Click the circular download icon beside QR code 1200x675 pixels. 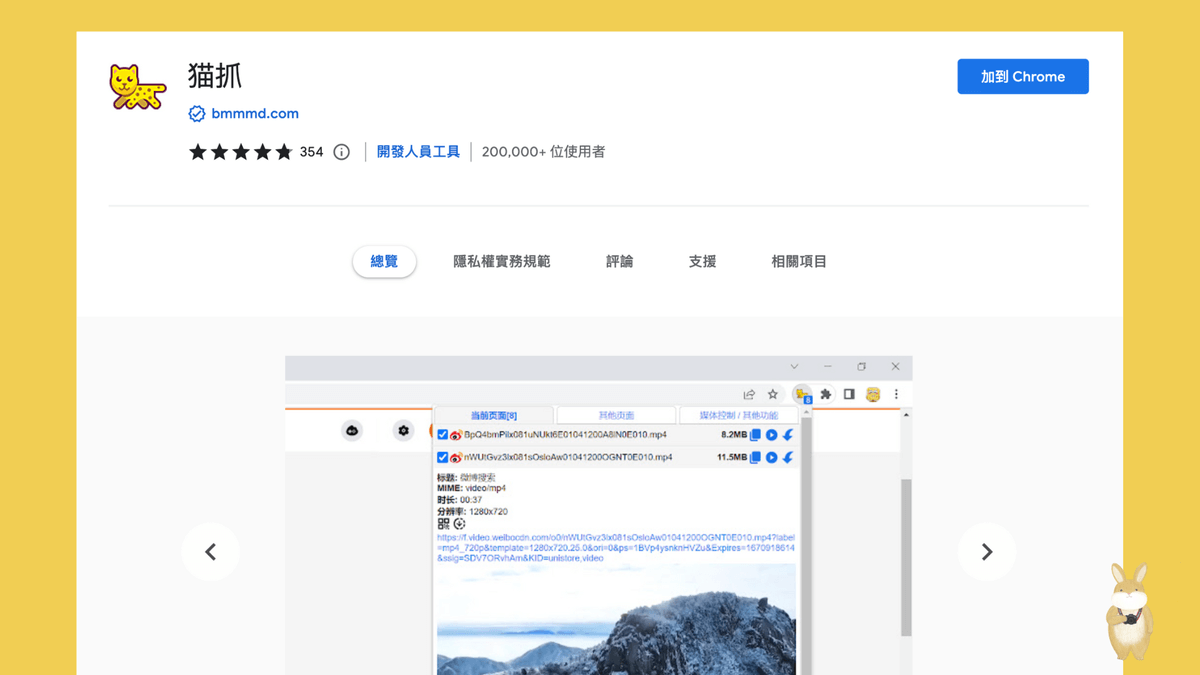click(x=460, y=523)
